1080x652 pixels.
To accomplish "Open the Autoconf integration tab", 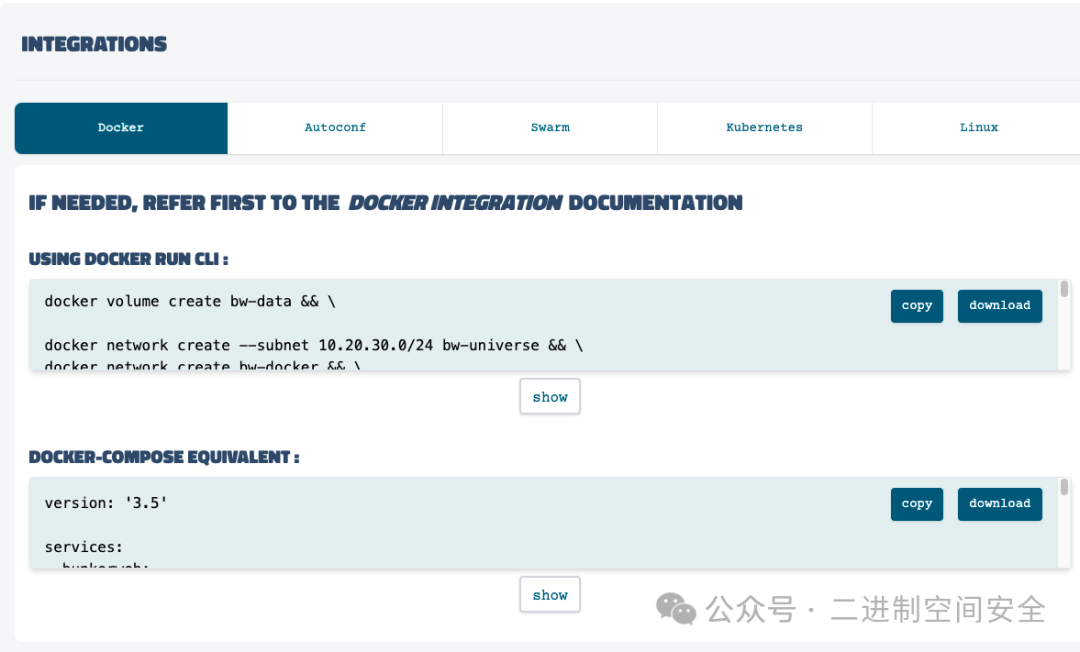I will 335,128.
